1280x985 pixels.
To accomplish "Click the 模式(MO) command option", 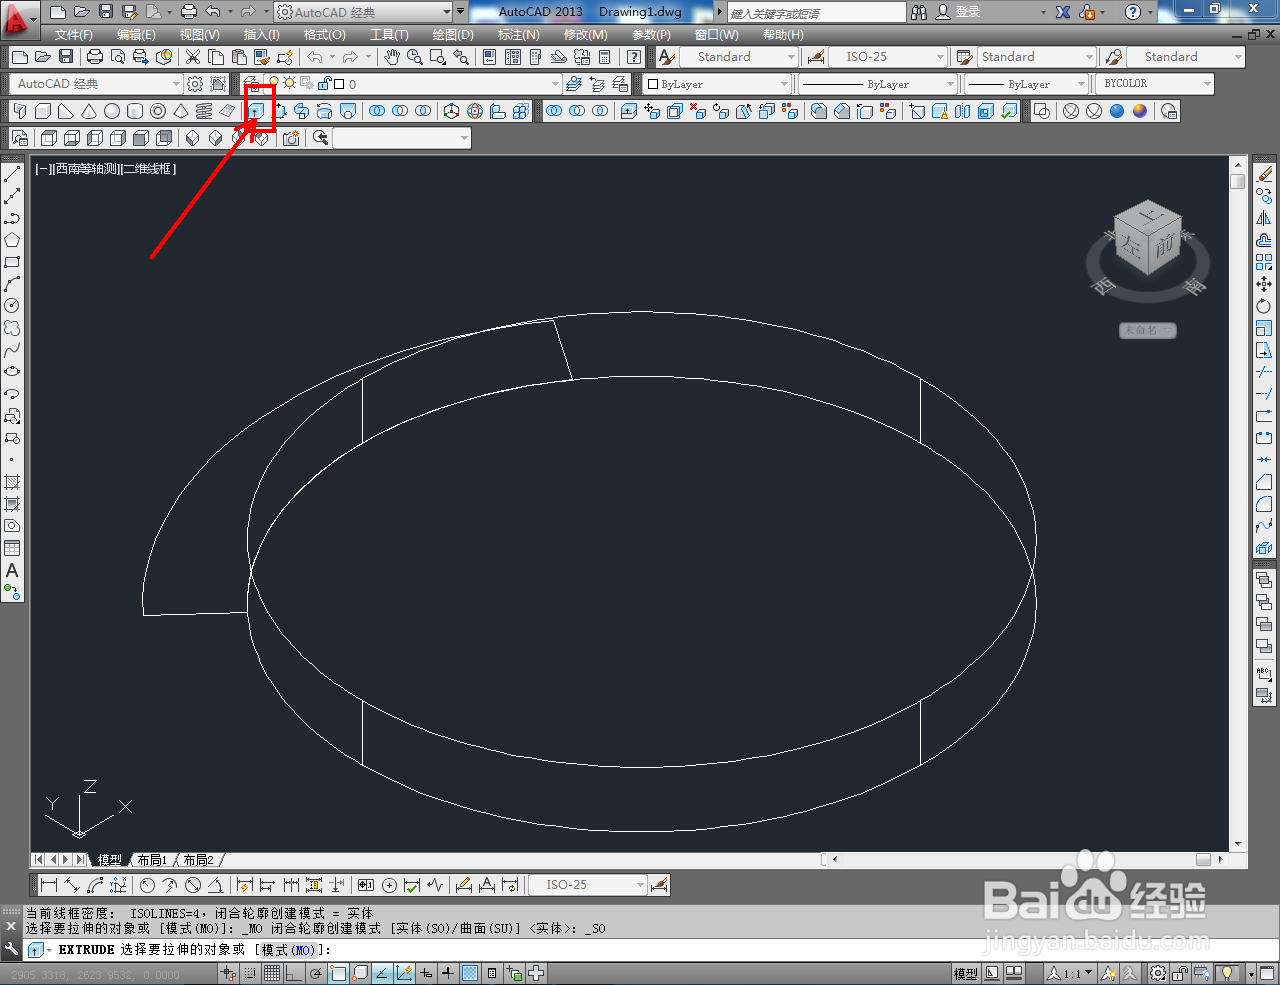I will pos(288,950).
